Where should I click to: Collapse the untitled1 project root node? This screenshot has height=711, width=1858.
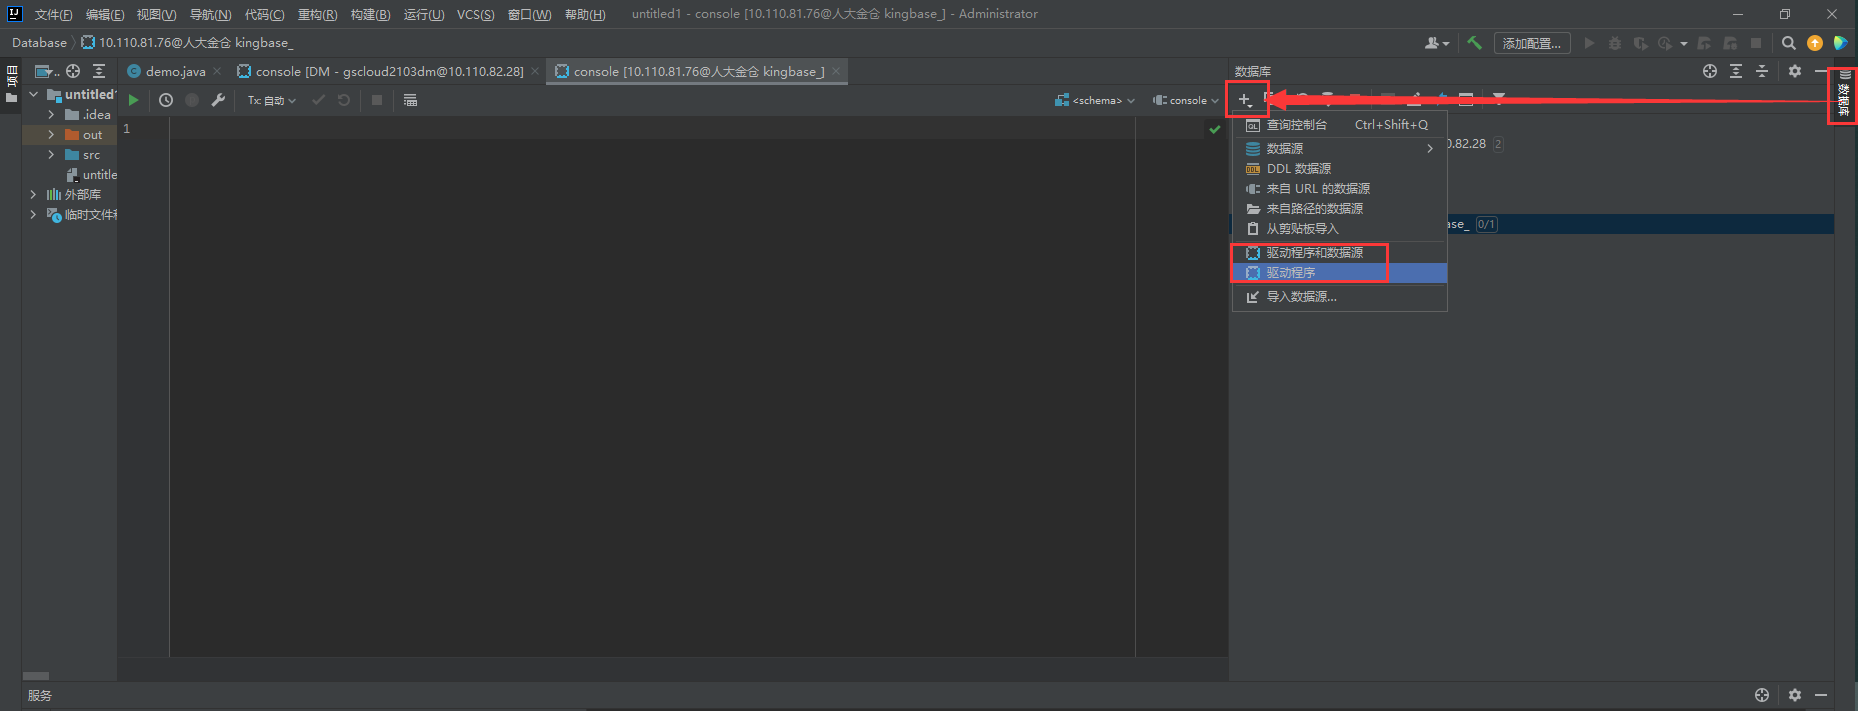(x=34, y=94)
